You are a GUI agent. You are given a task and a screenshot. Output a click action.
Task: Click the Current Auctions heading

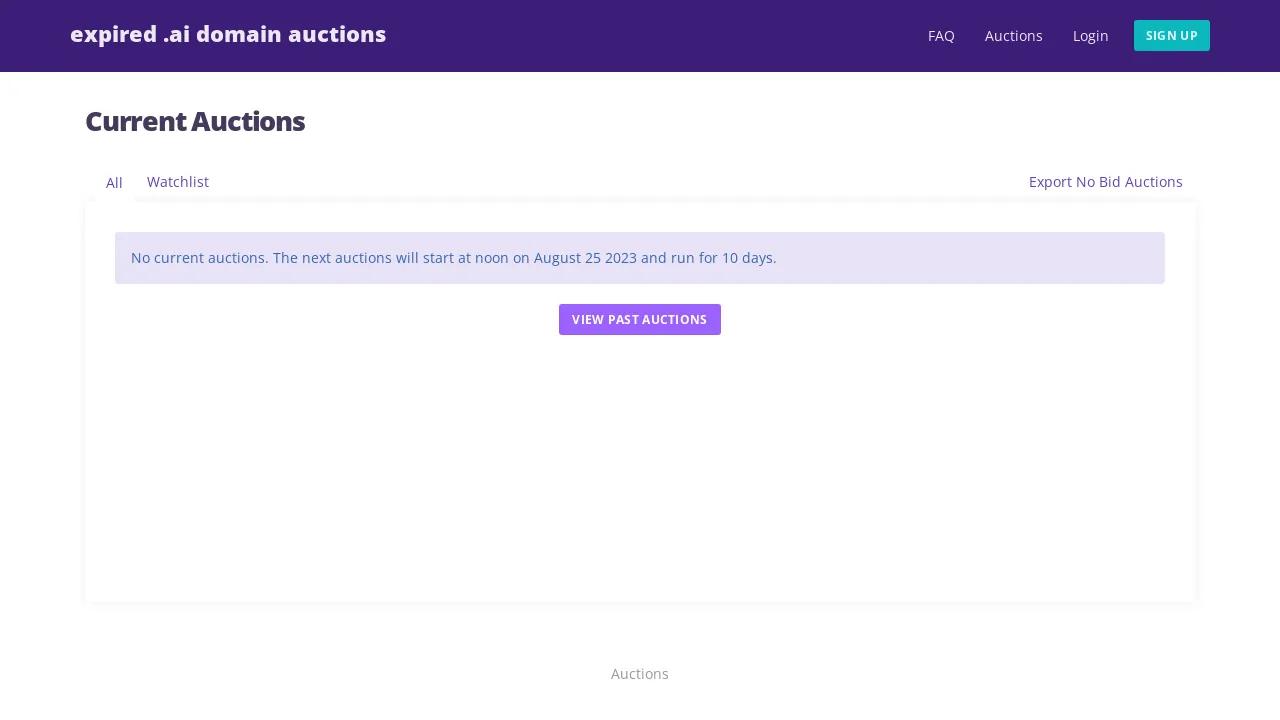click(x=195, y=122)
